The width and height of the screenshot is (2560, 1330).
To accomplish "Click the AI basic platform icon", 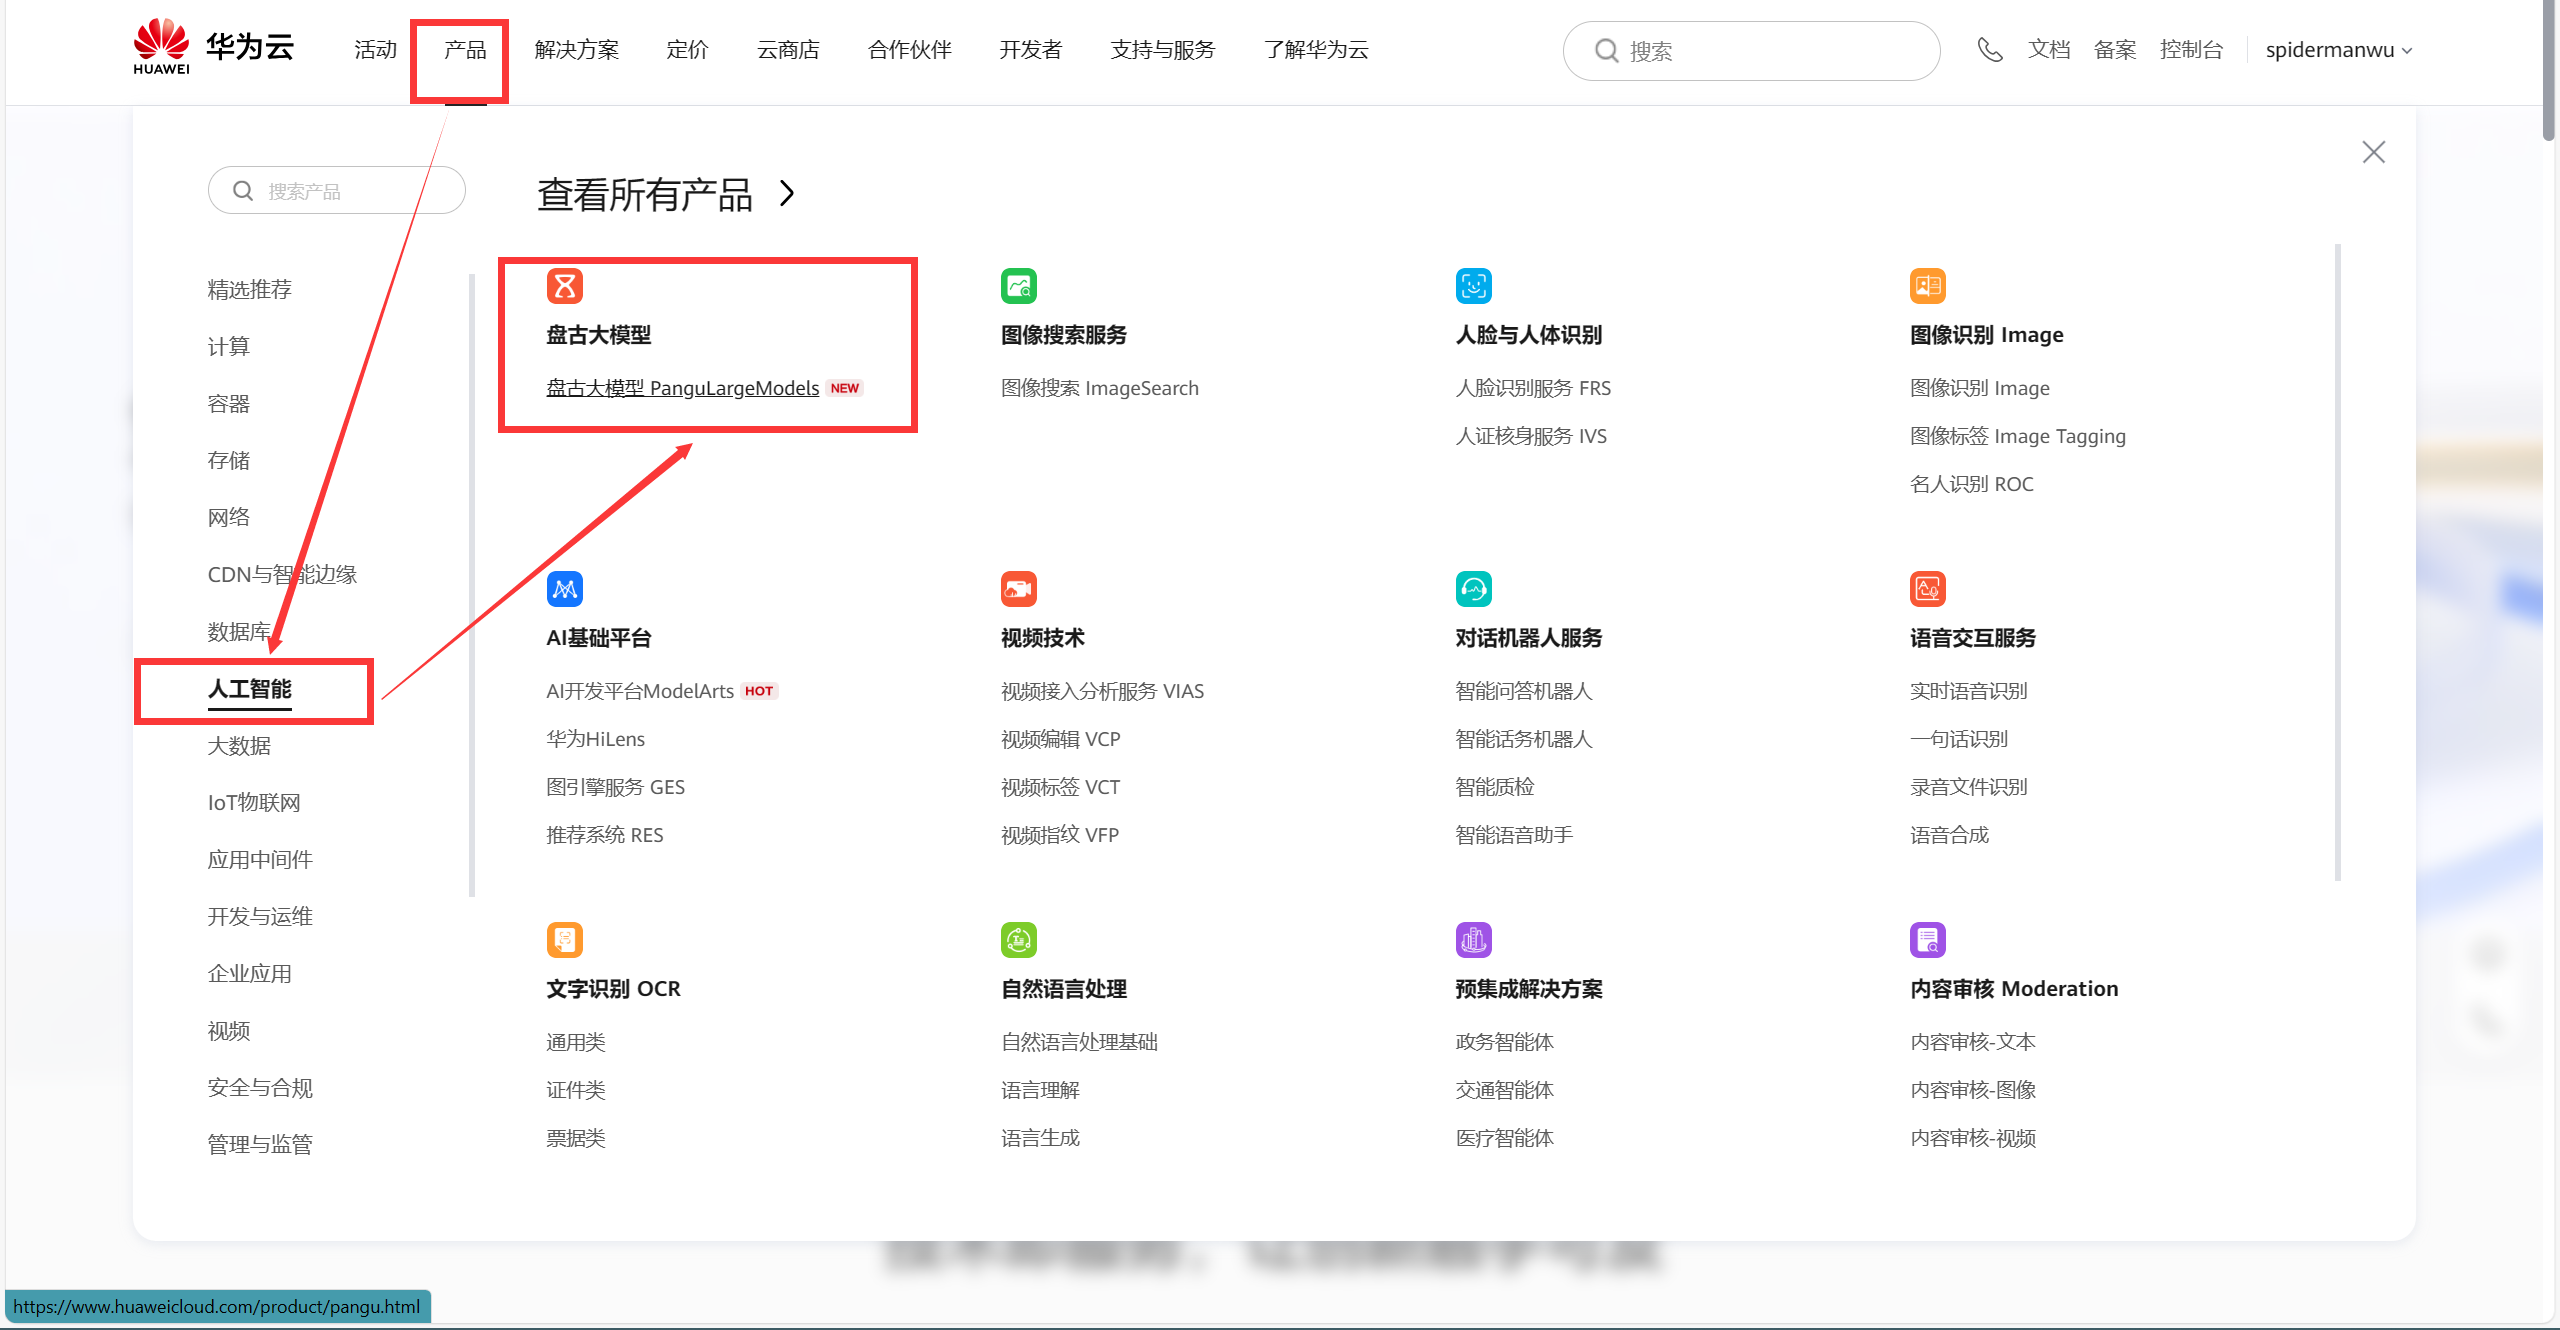I will point(564,589).
